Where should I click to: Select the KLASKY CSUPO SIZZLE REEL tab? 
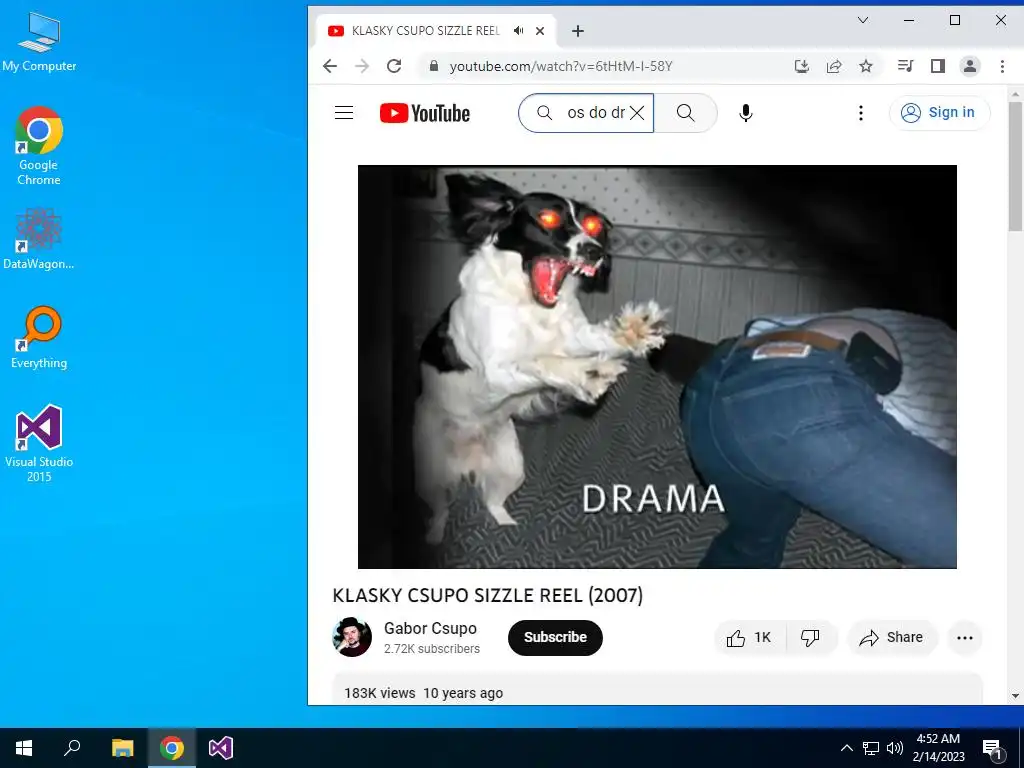(x=425, y=31)
